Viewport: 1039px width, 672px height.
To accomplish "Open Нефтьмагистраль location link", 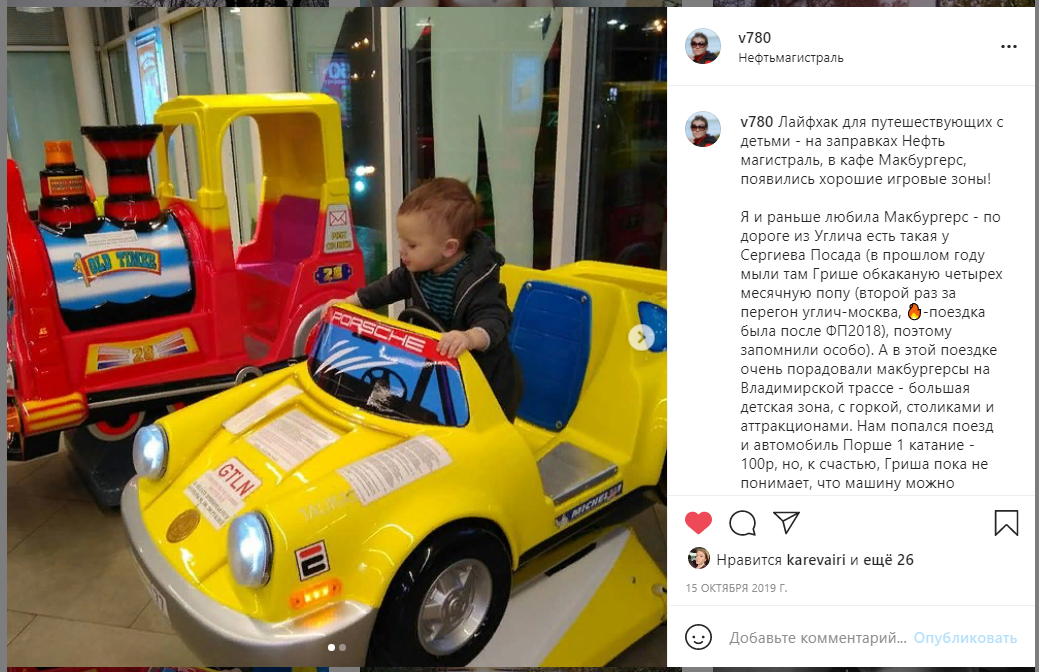I will (x=791, y=58).
